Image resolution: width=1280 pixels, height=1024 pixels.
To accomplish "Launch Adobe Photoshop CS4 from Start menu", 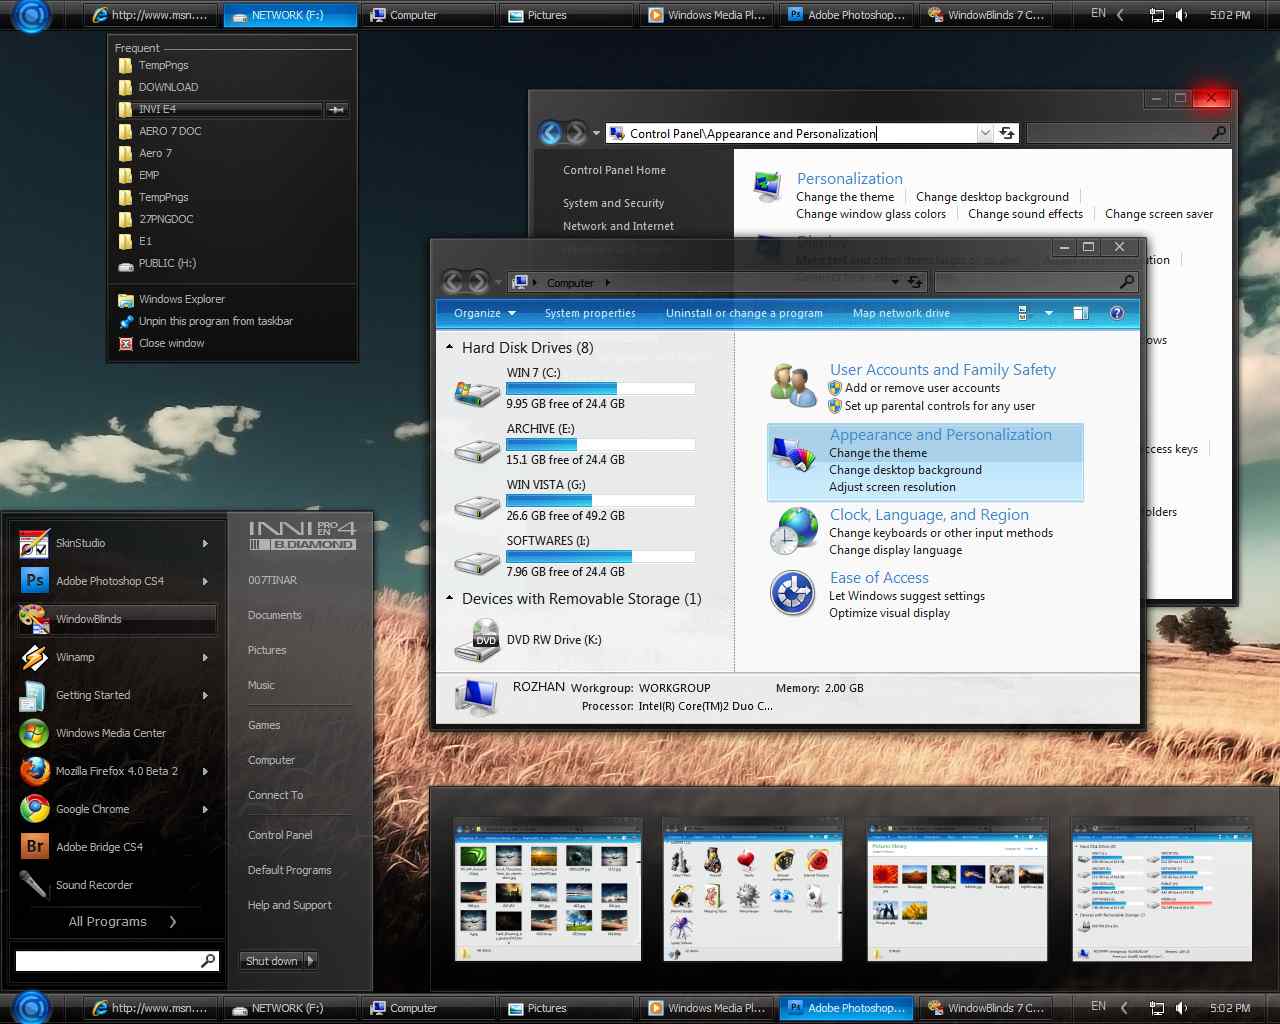I will coord(110,581).
